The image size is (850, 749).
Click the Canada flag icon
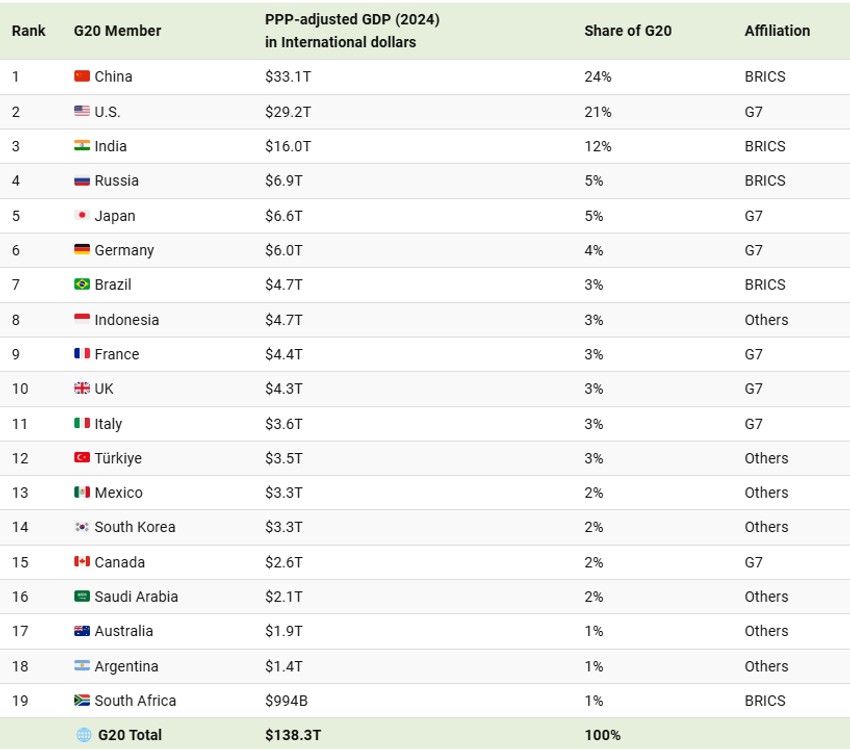[82, 562]
